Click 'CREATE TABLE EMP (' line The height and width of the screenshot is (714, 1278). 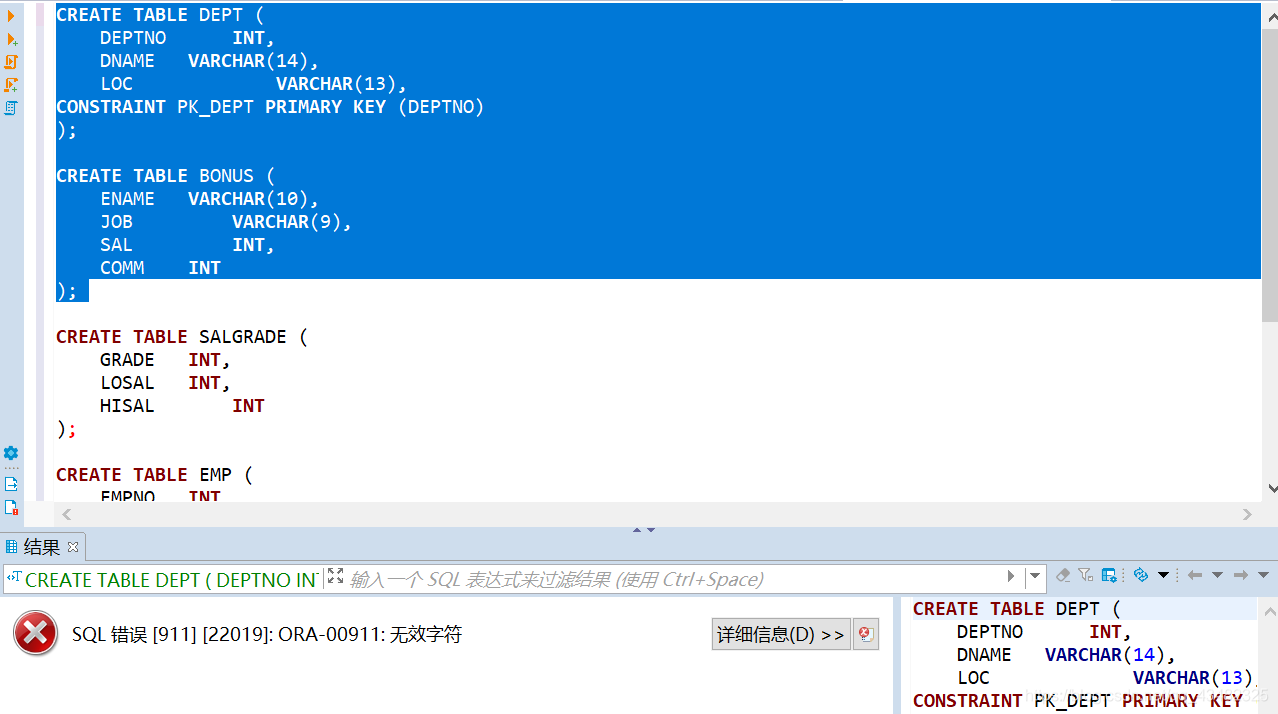154,475
